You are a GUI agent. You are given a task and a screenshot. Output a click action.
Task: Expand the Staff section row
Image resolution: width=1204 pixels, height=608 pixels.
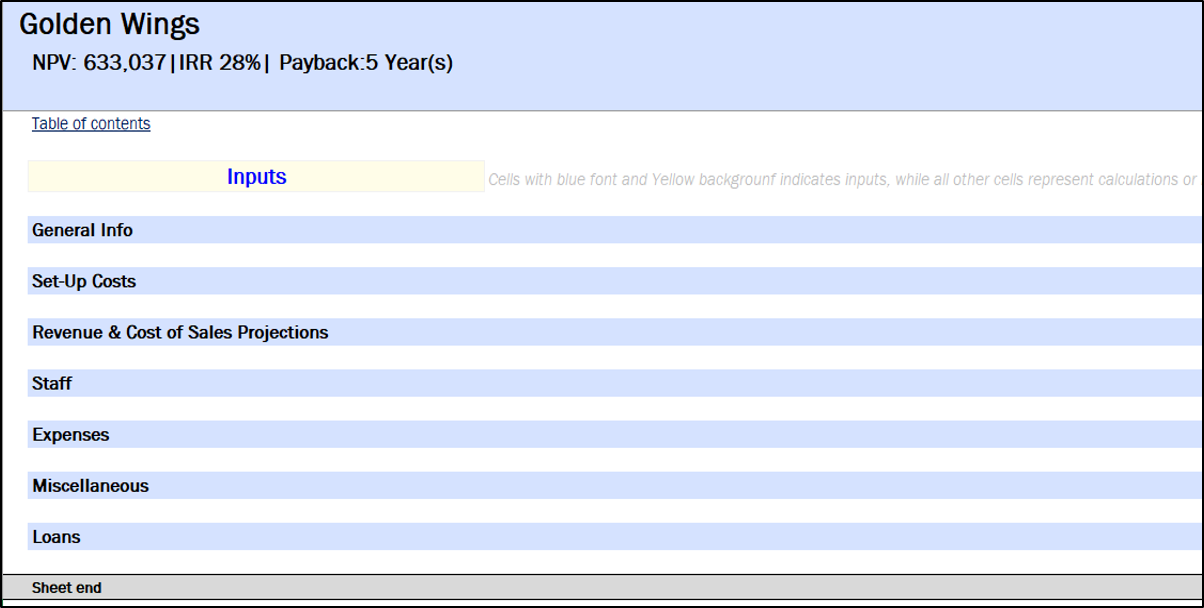click(52, 383)
